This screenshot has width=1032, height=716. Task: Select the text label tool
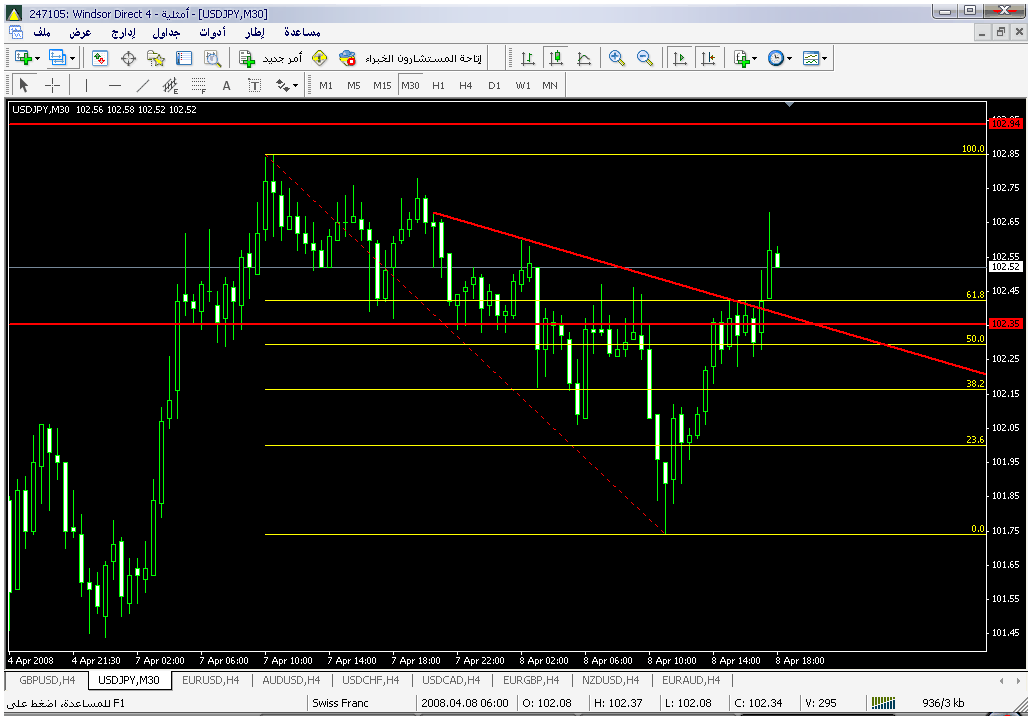[227, 85]
